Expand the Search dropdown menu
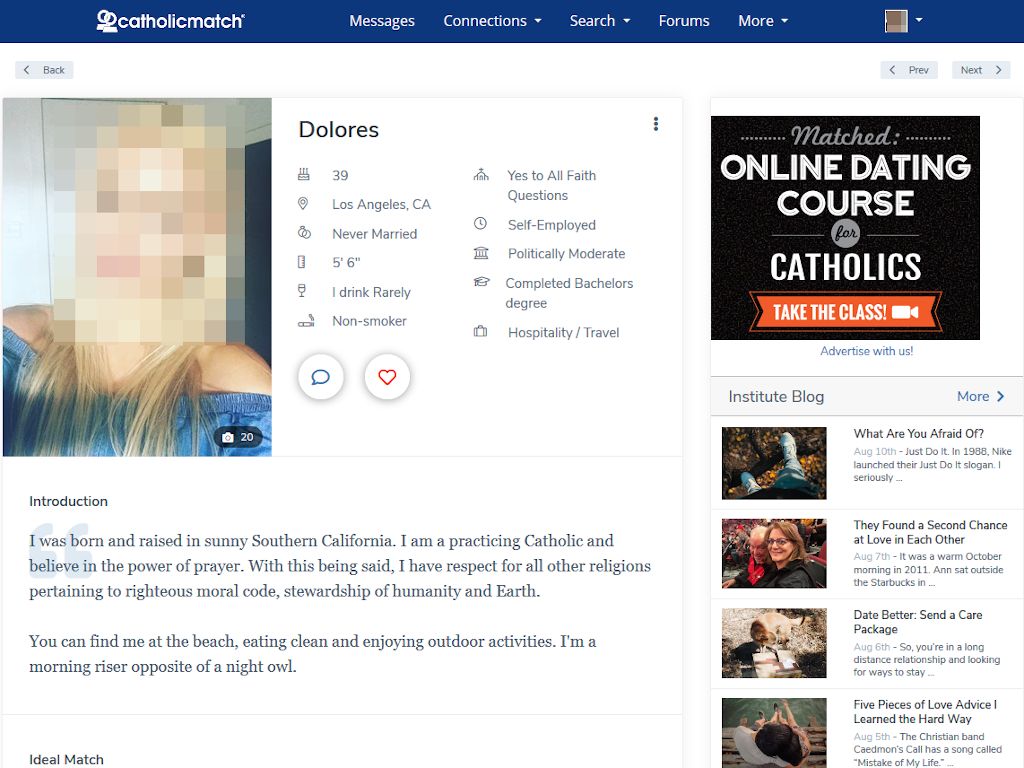The image size is (1024, 768). tap(599, 21)
